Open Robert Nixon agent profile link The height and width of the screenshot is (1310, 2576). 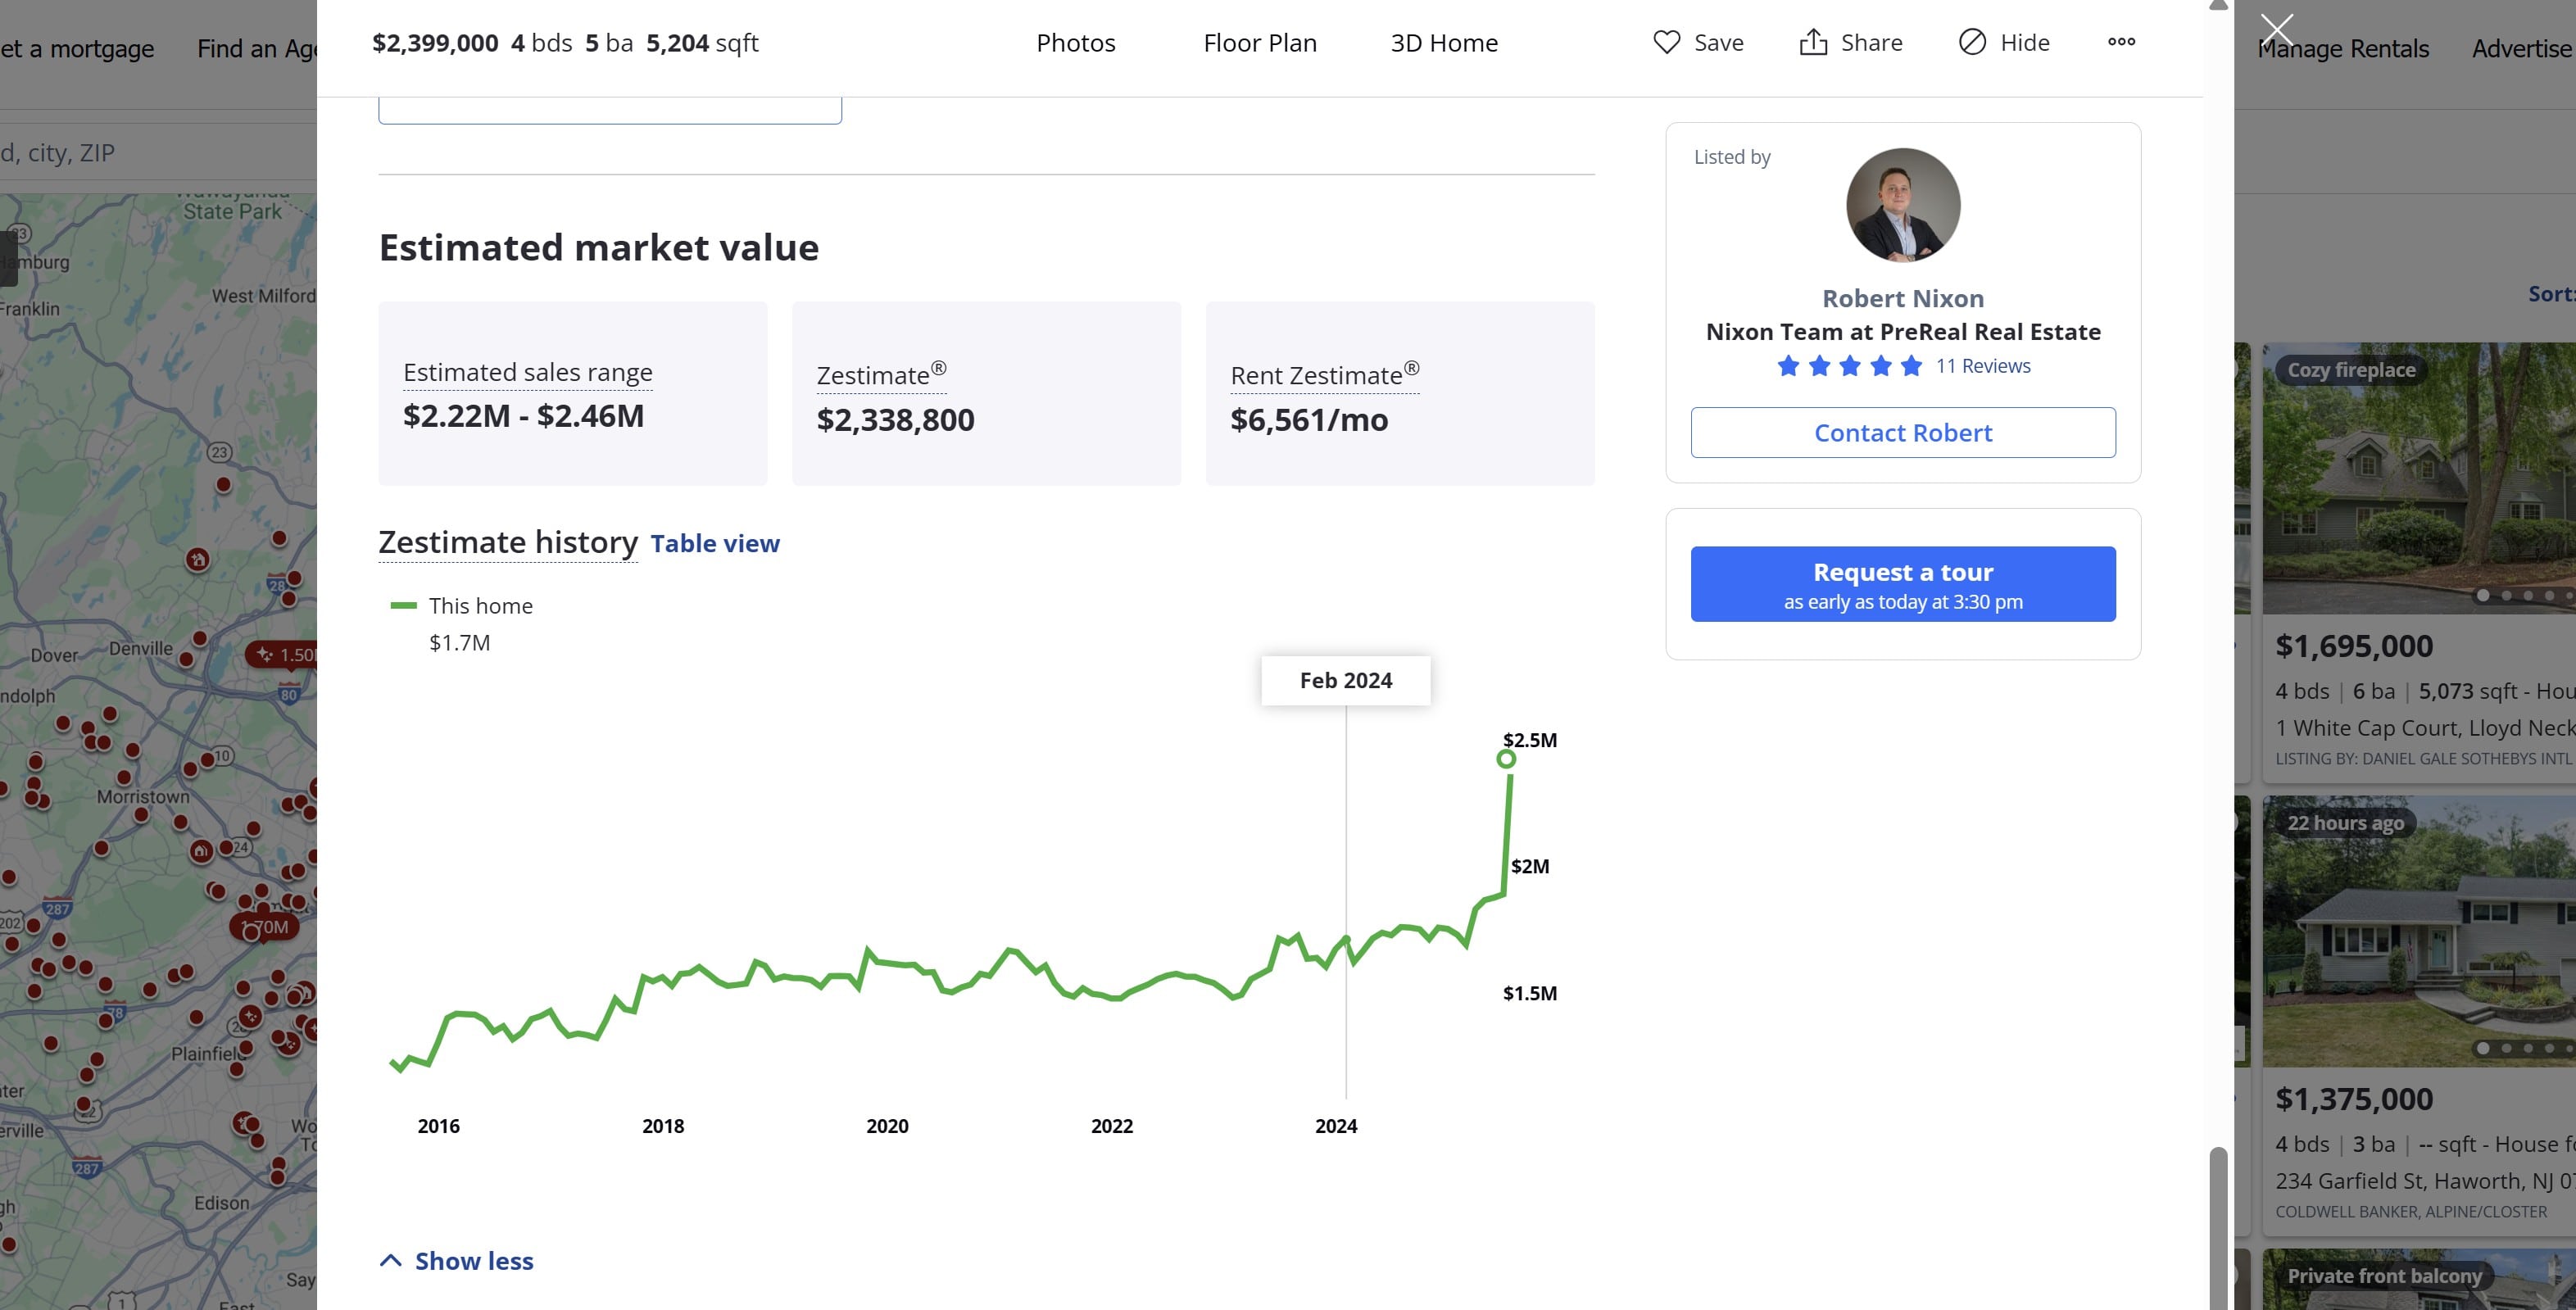(1903, 298)
